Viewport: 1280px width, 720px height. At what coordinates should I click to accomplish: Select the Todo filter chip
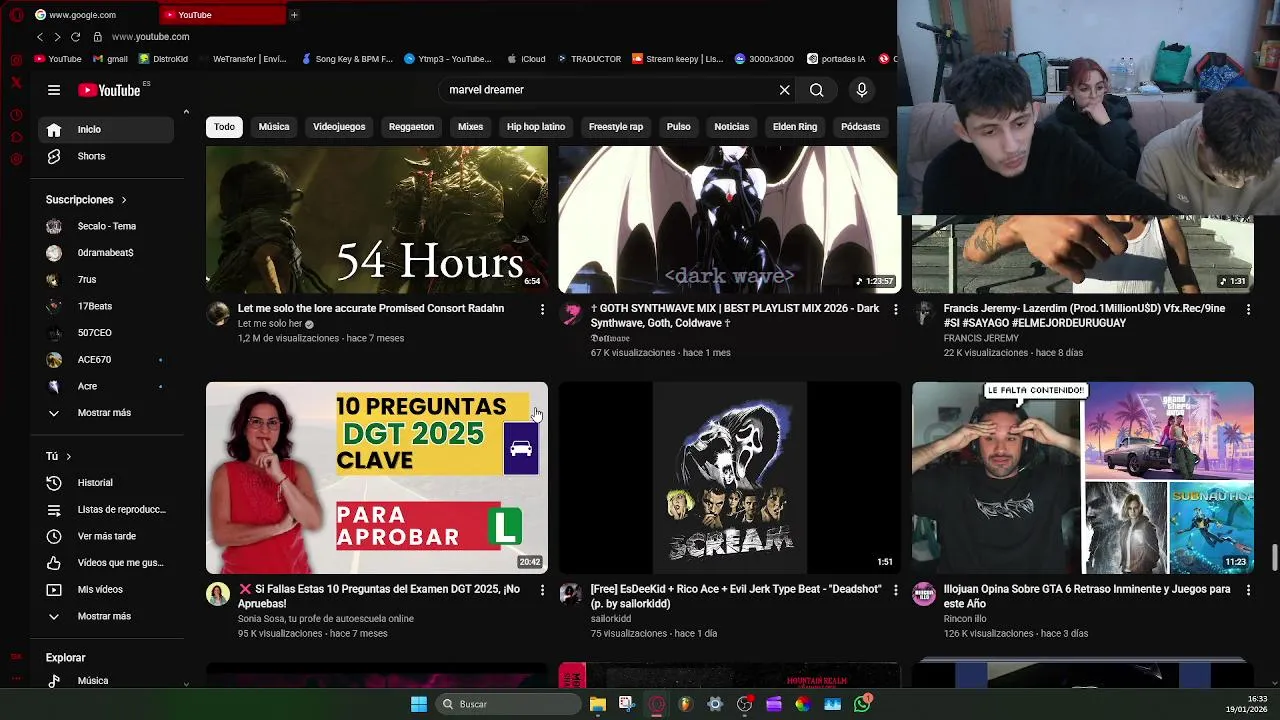(224, 127)
